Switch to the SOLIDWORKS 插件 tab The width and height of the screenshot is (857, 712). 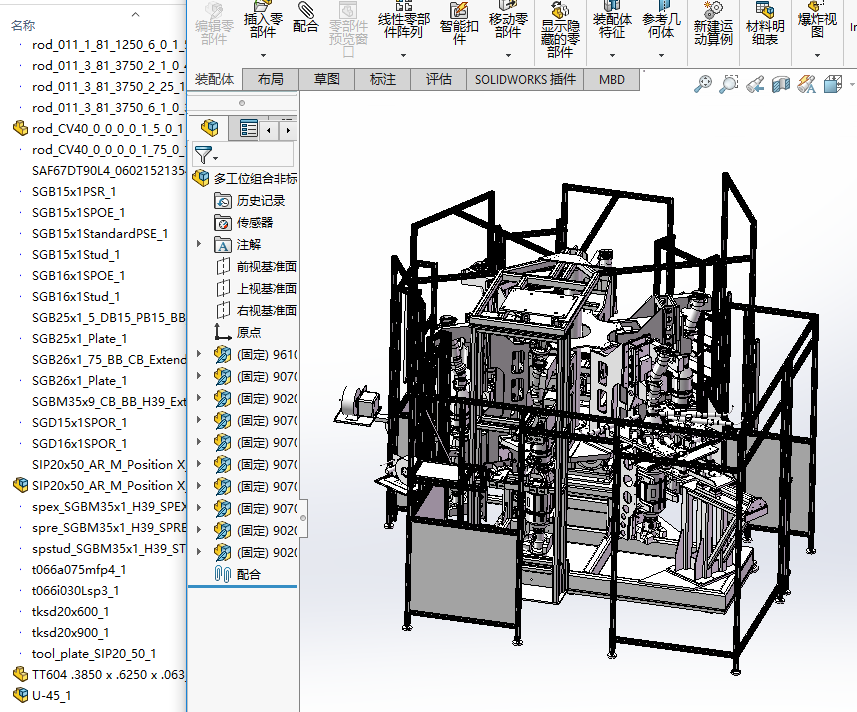(525, 79)
